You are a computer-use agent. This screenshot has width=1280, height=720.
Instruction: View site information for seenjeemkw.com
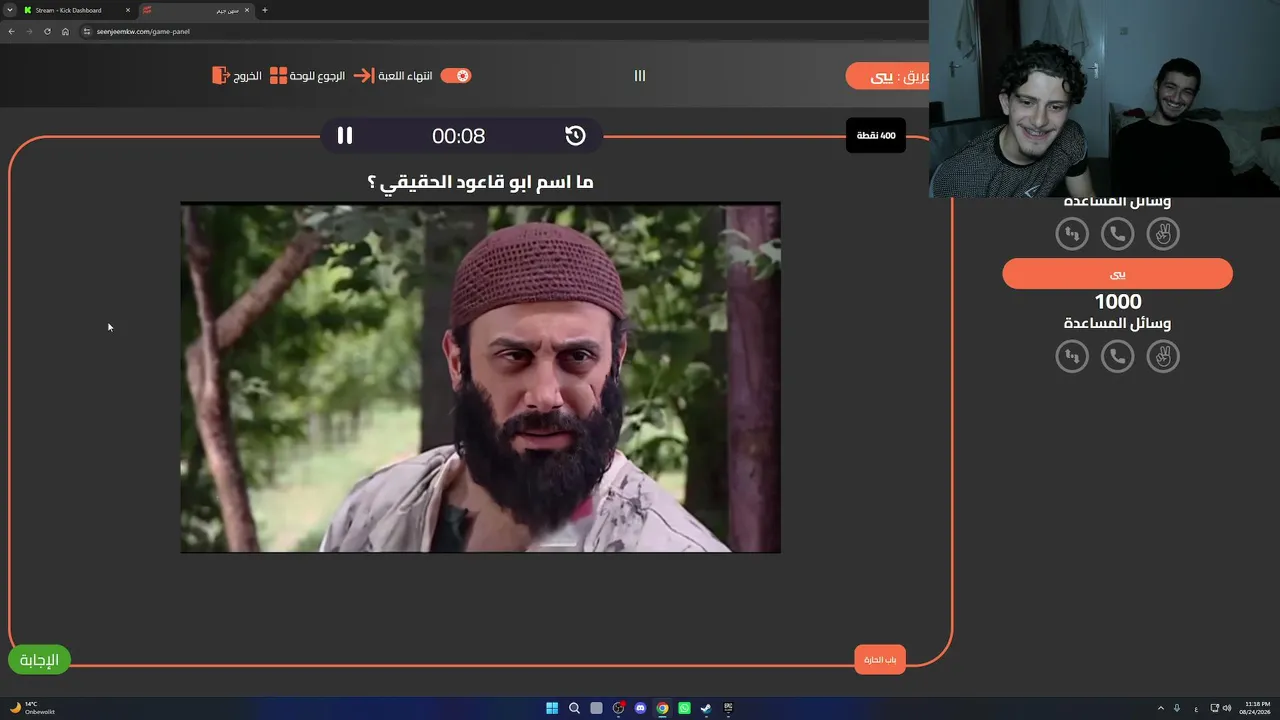click(87, 31)
